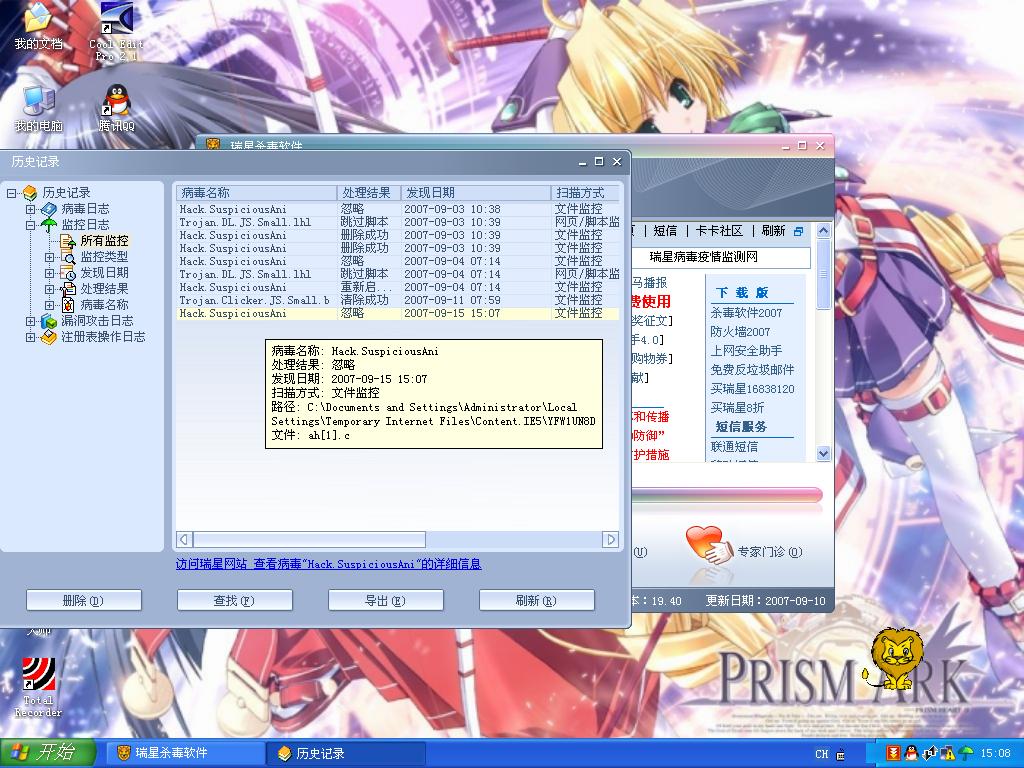Image resolution: width=1024 pixels, height=768 pixels.
Task: Click the 删除(D) button
Action: click(84, 600)
